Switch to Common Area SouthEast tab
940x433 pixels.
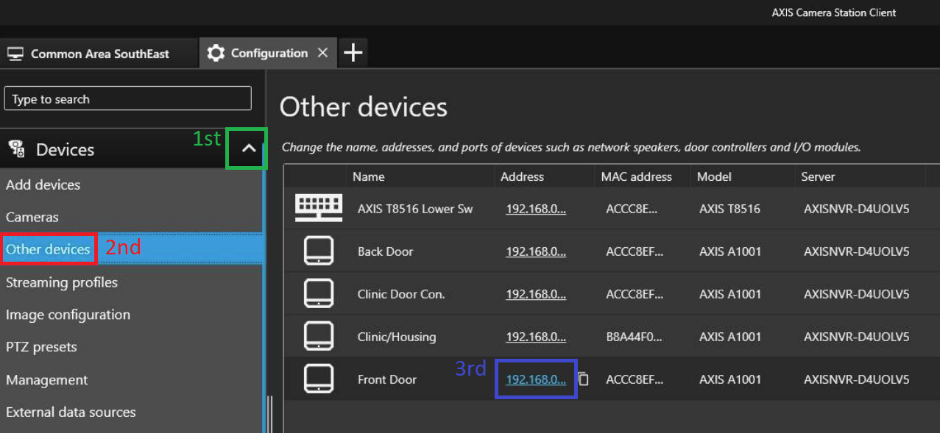point(98,53)
